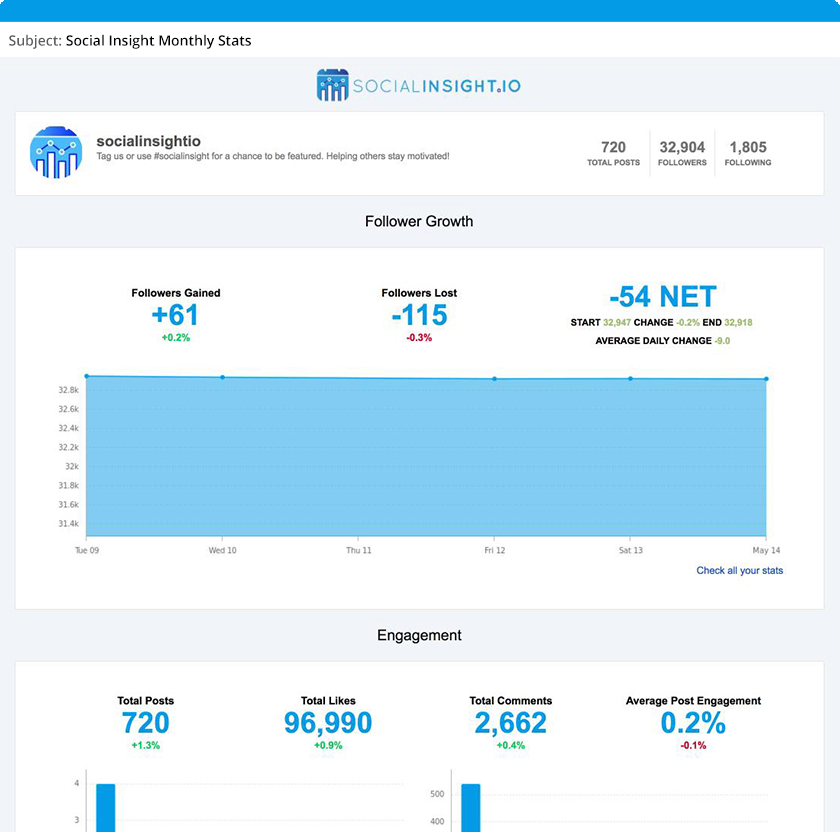
Task: Select the Follower Growth section header
Action: coord(419,221)
